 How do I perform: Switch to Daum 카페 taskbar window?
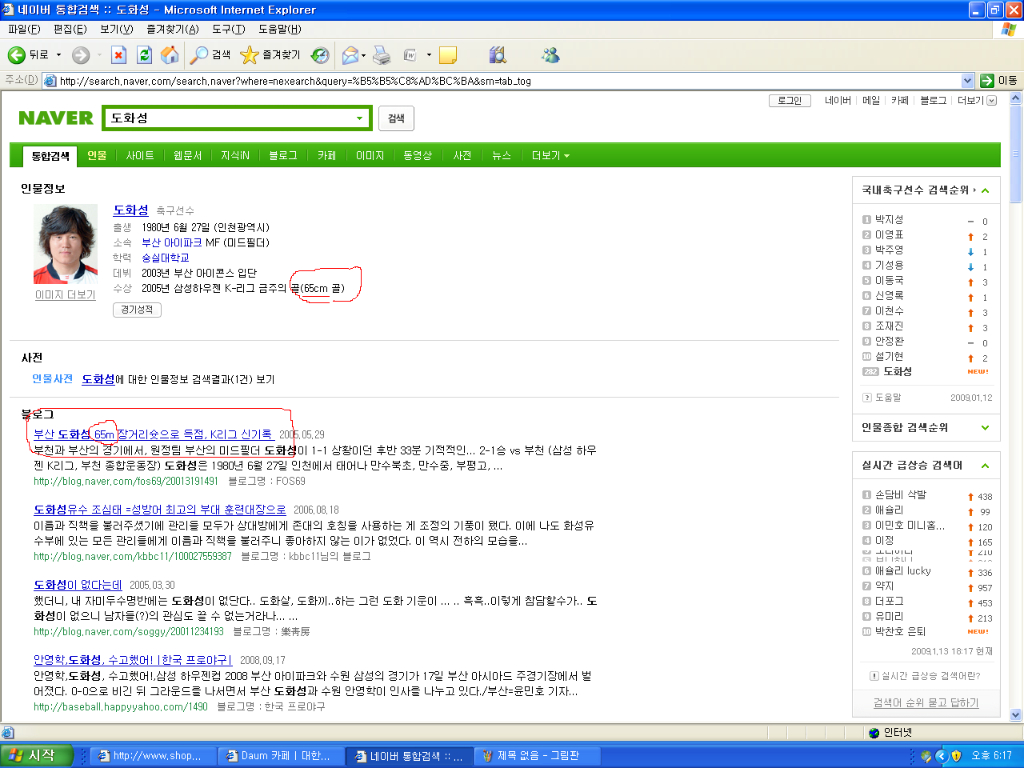[x=279, y=756]
